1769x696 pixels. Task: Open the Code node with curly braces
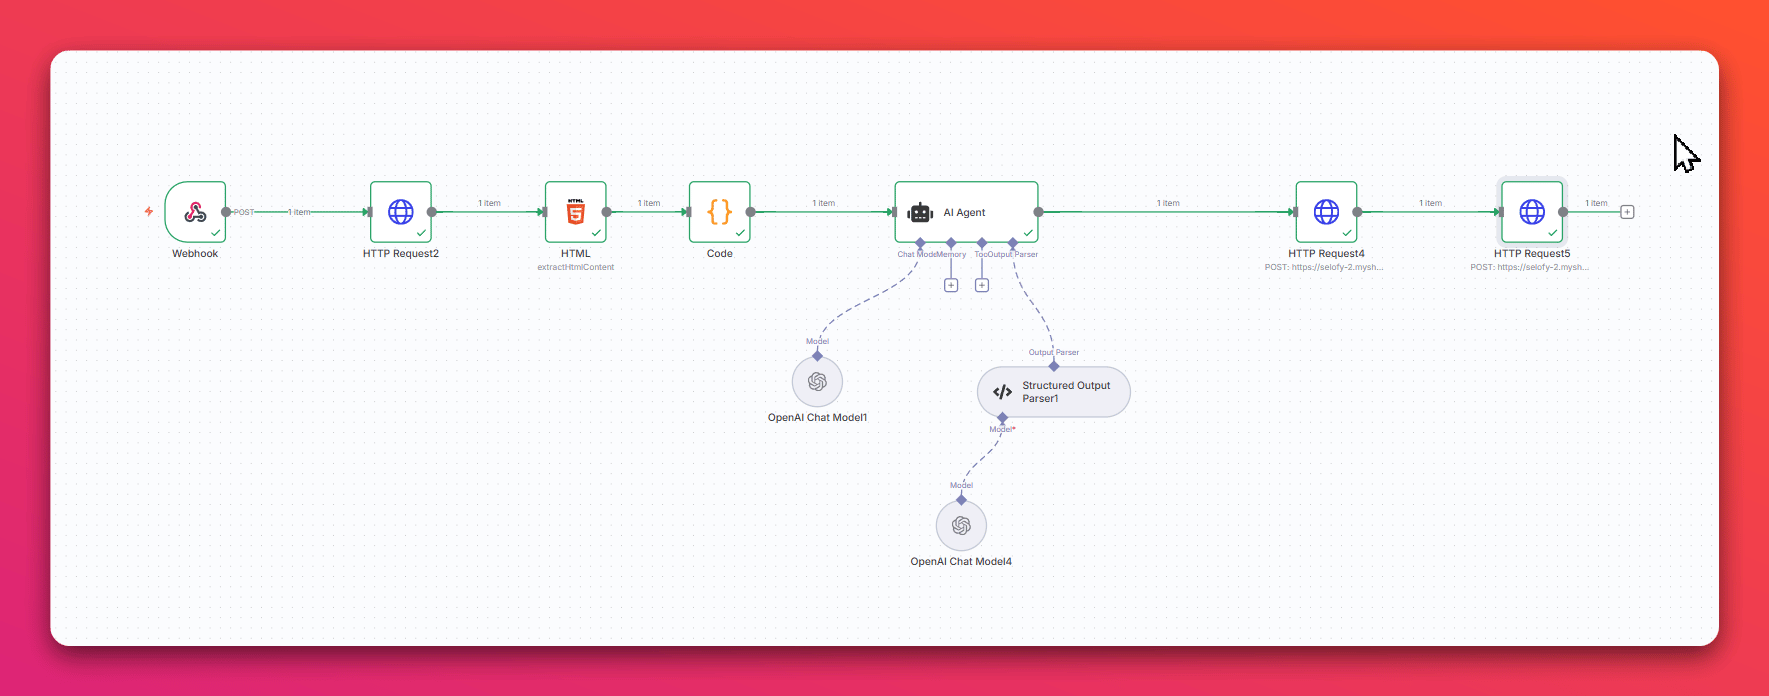coord(720,212)
